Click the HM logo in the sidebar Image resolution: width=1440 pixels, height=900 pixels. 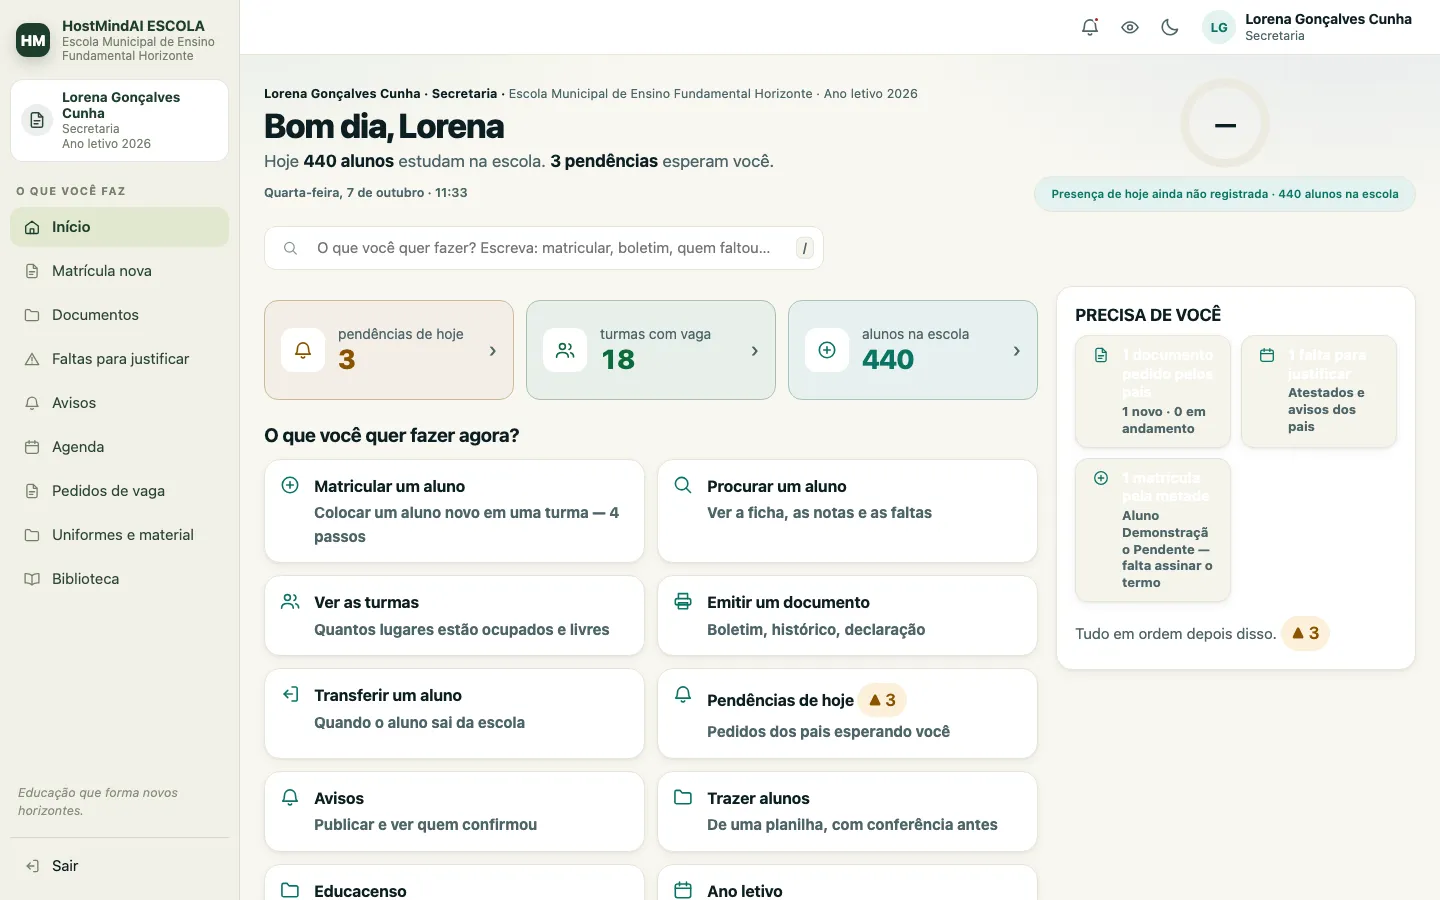point(33,40)
